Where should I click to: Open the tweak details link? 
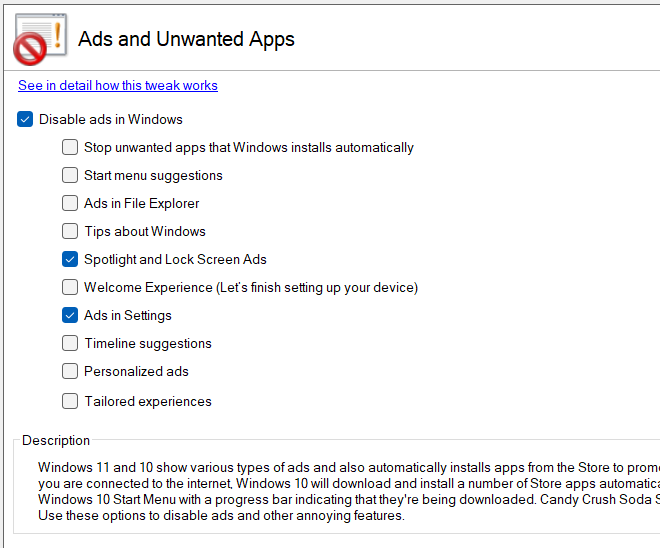coord(118,86)
